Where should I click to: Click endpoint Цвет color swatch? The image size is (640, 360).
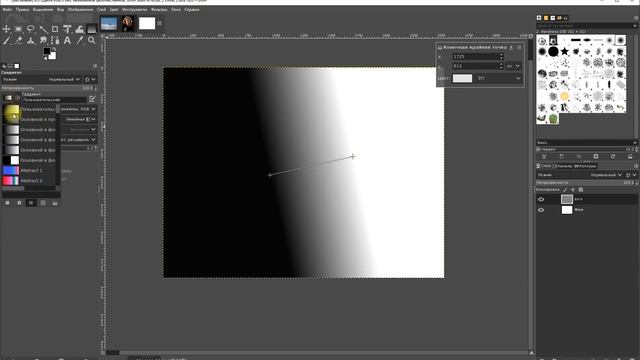coord(462,78)
